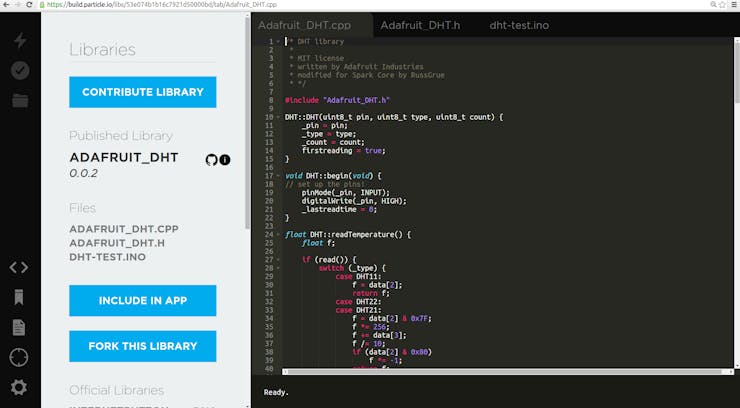Click the 'Libraries' panel heading
The image size is (740, 408).
point(102,50)
